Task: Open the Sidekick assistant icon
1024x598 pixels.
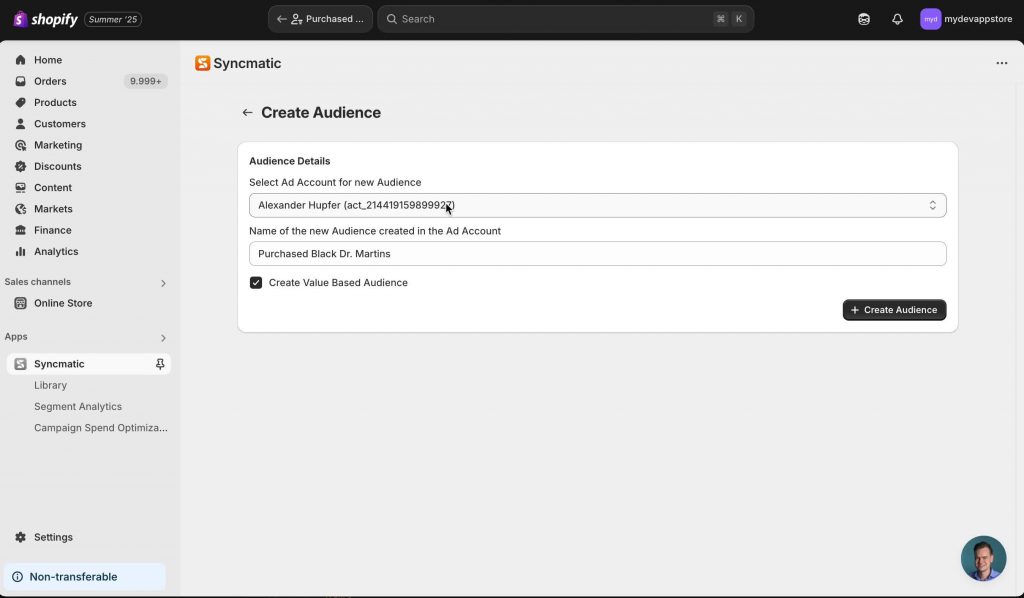Action: [x=864, y=19]
